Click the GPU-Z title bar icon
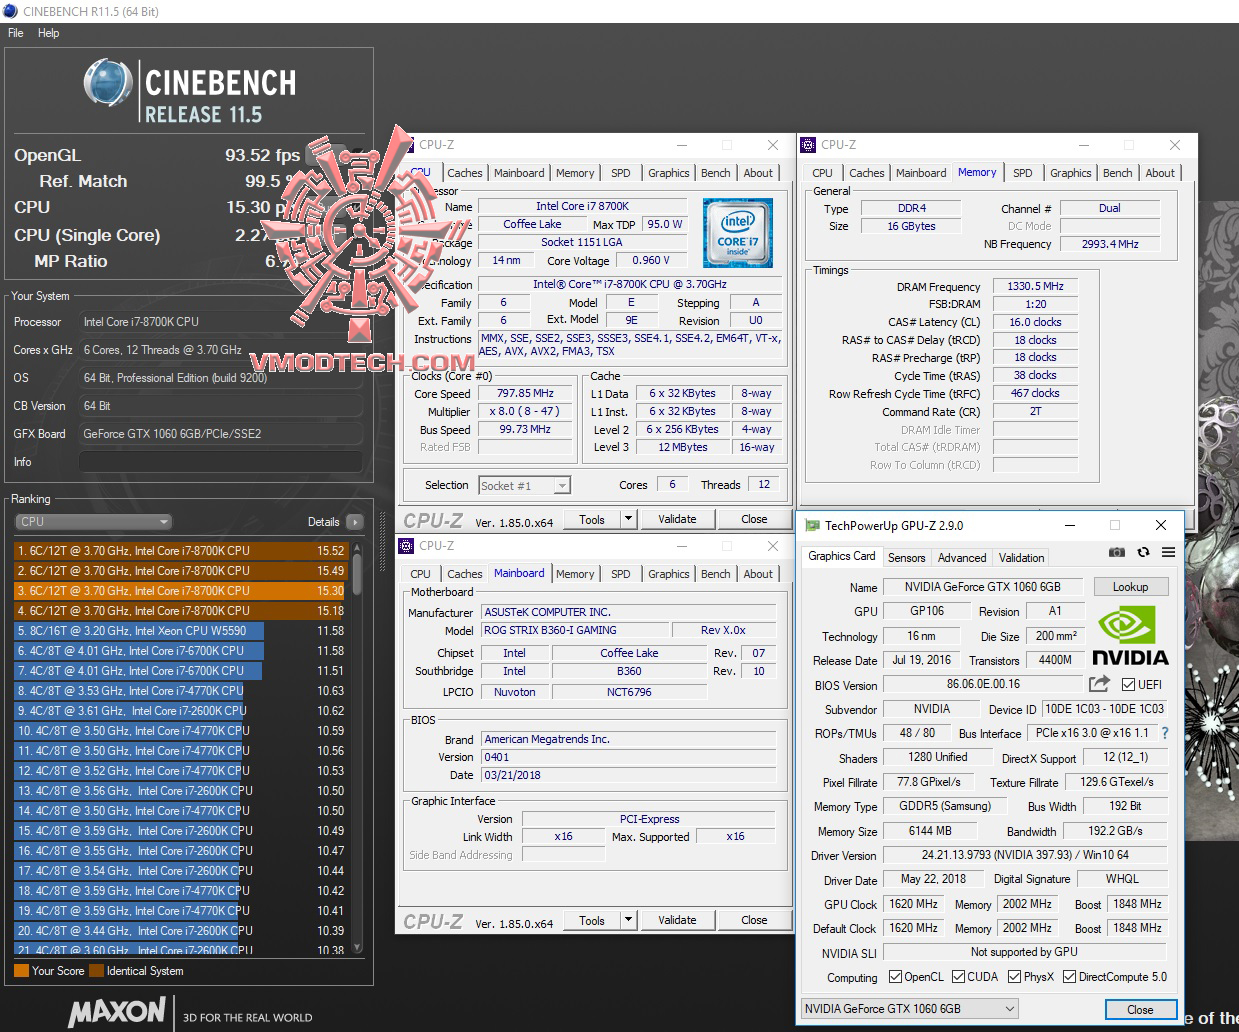The height and width of the screenshot is (1032, 1239). point(810,525)
